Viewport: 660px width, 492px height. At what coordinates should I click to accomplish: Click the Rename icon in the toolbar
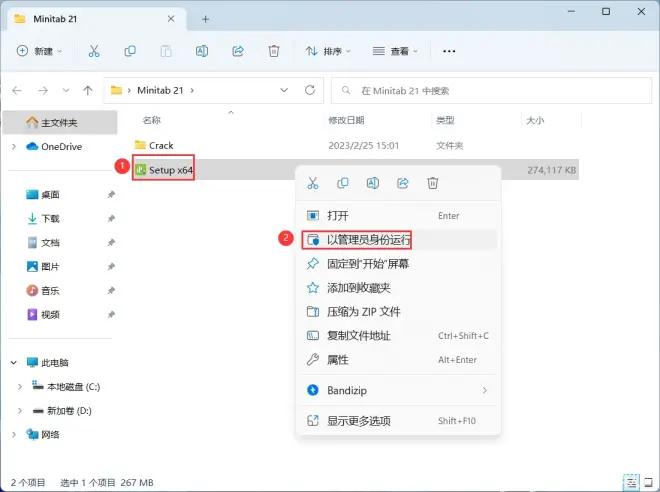pos(202,51)
